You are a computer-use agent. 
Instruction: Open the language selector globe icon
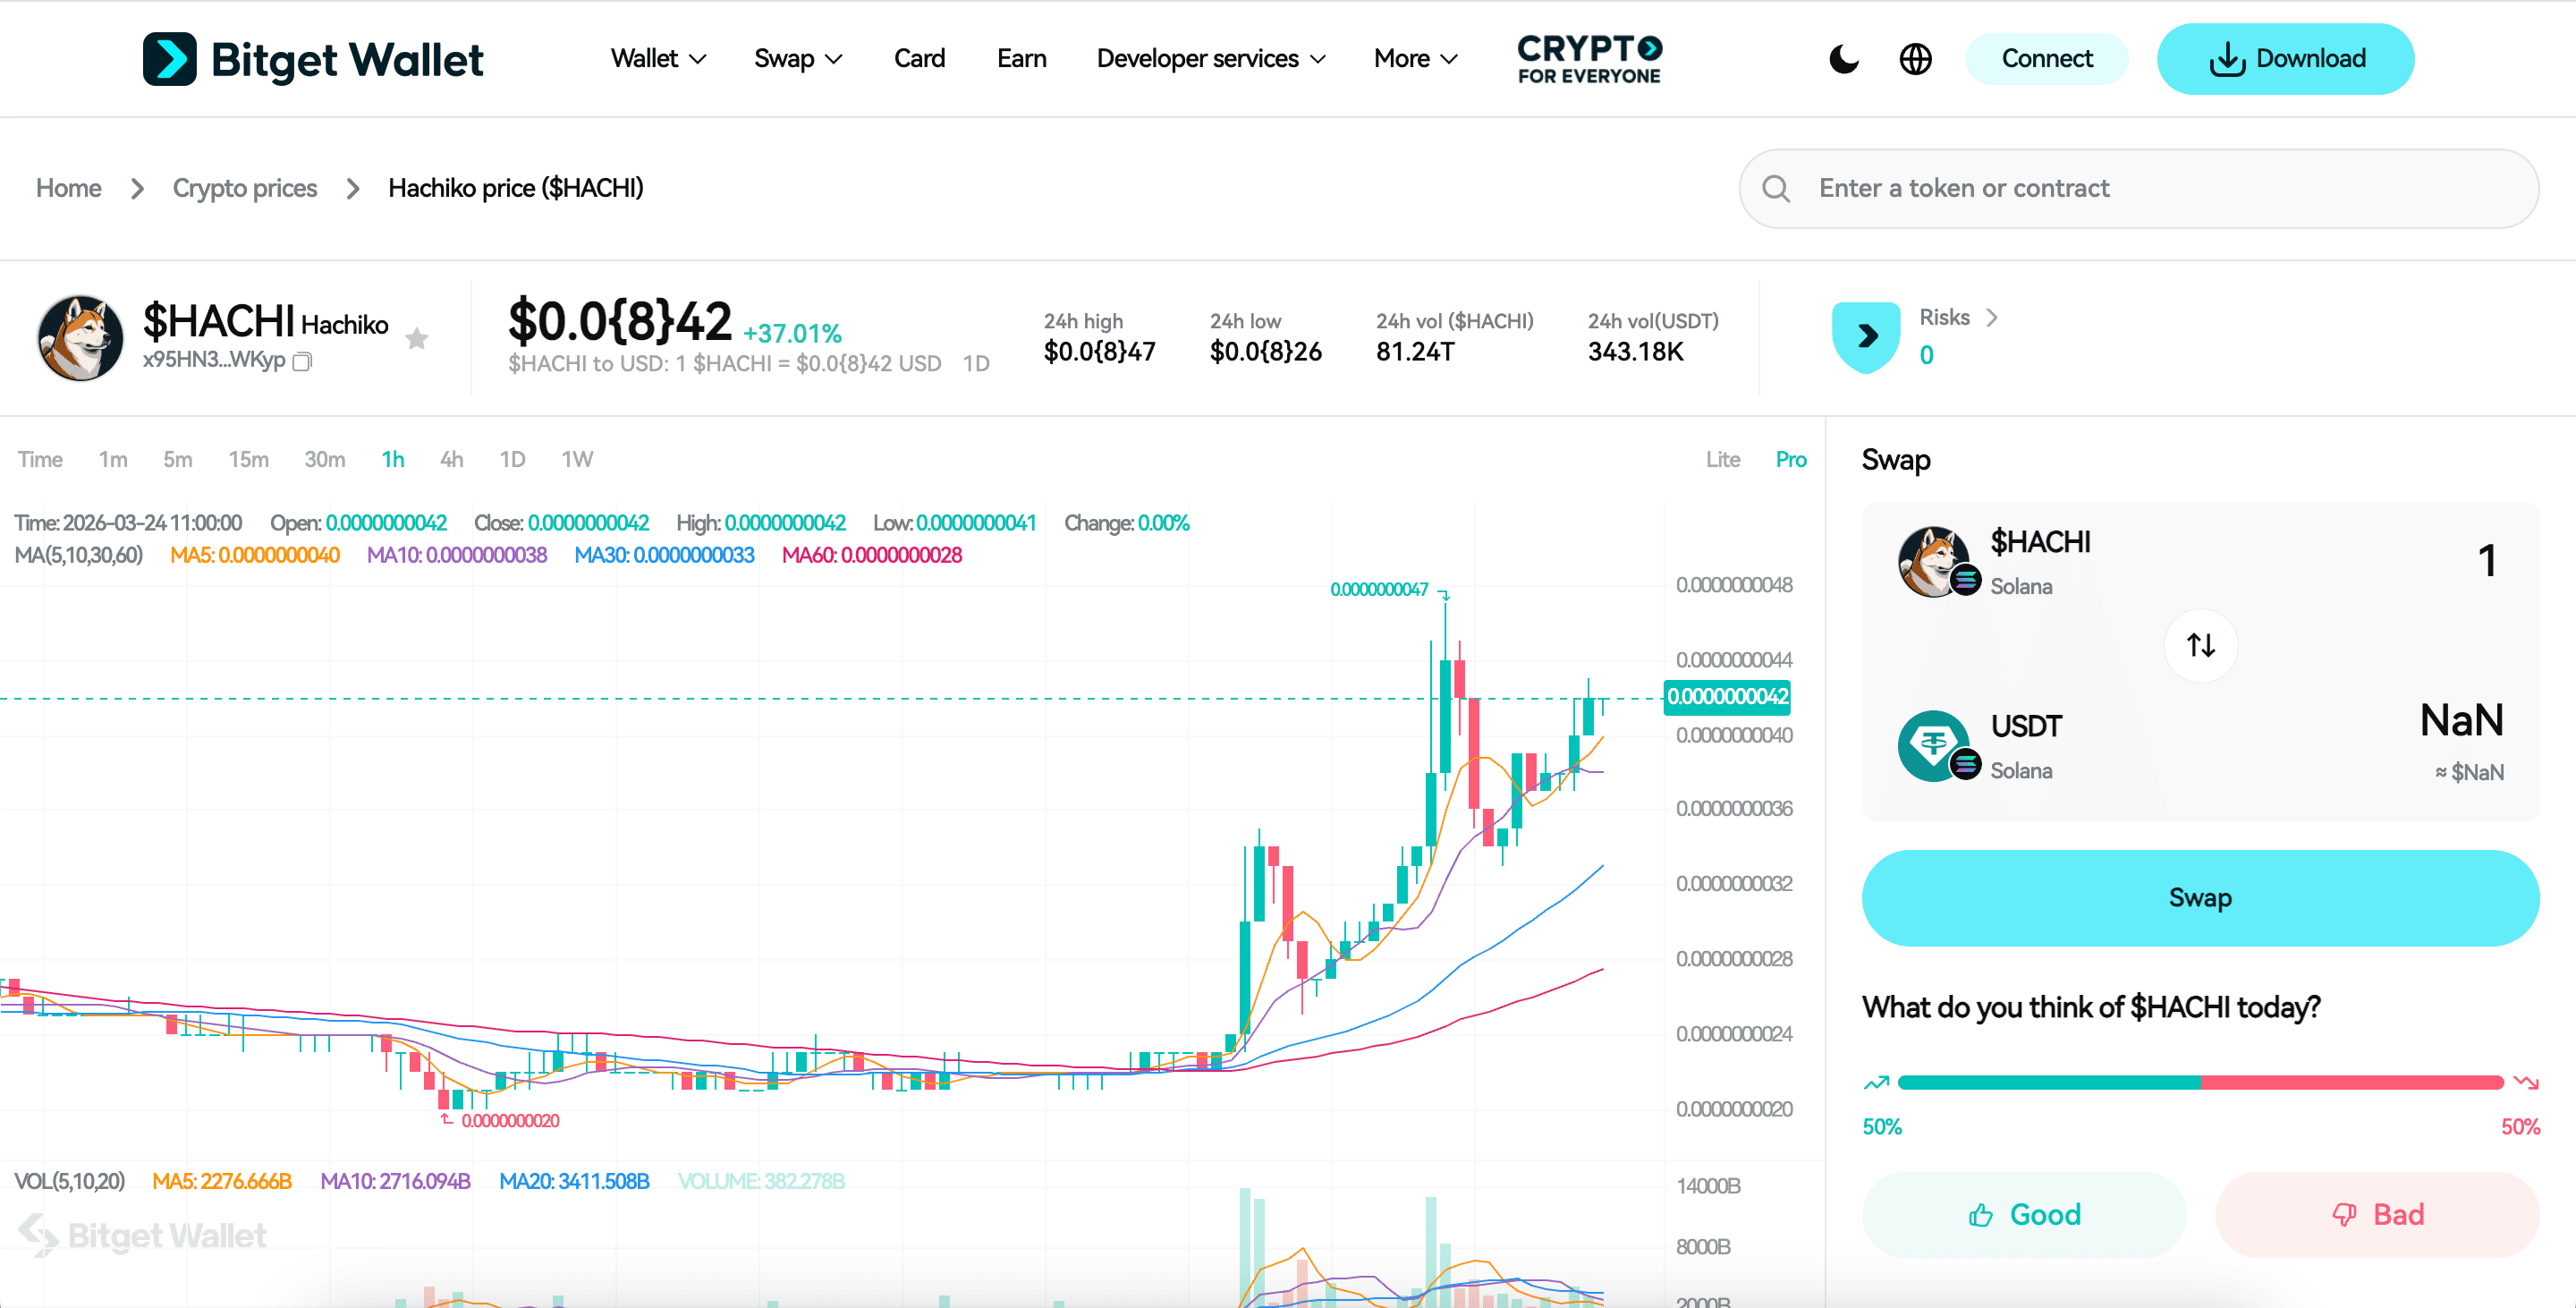(x=1915, y=59)
